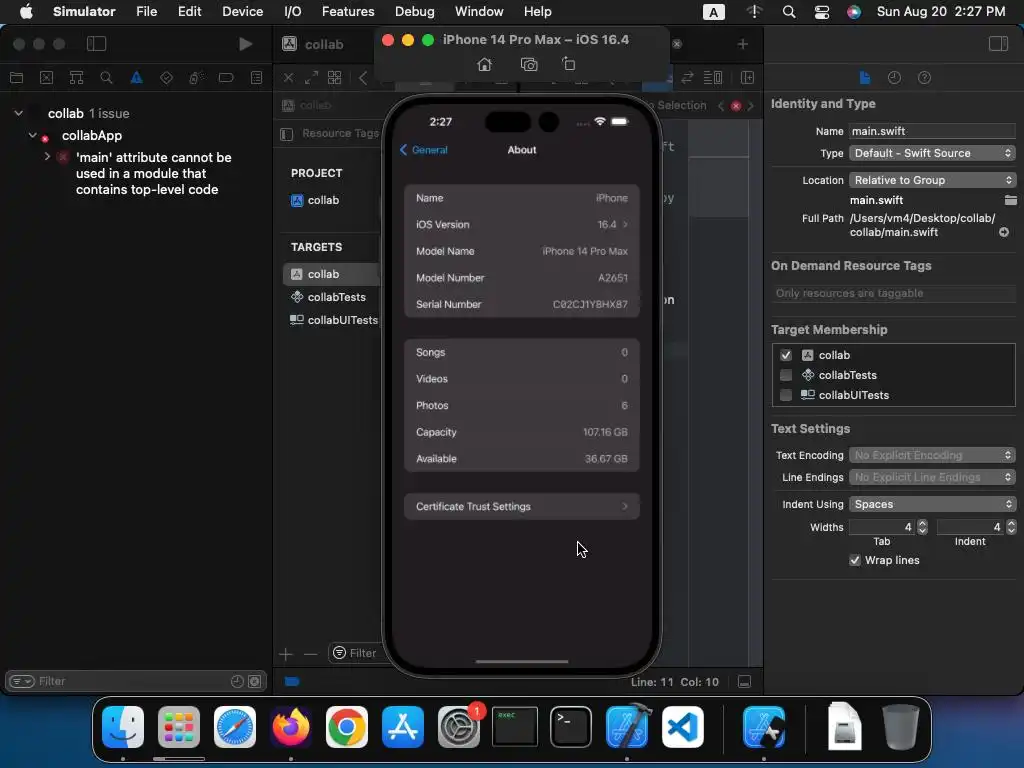Adjust the Tab width stepper
Screen dimensions: 1024x768
click(922, 527)
